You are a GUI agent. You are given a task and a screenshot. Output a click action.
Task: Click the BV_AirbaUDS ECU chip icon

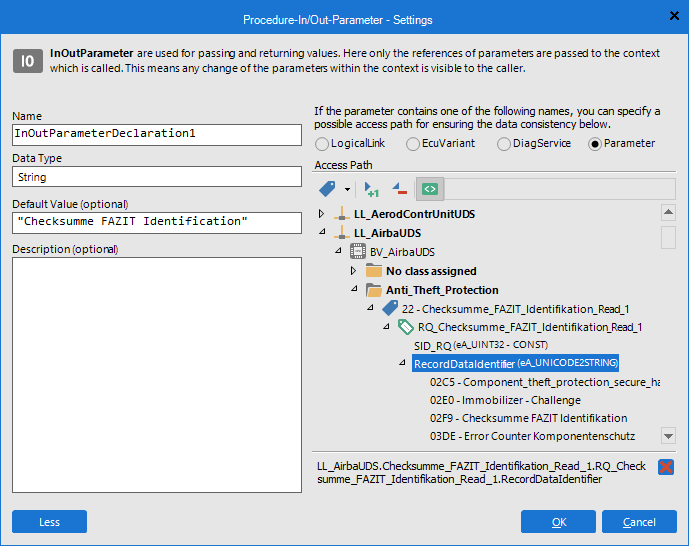point(357,252)
